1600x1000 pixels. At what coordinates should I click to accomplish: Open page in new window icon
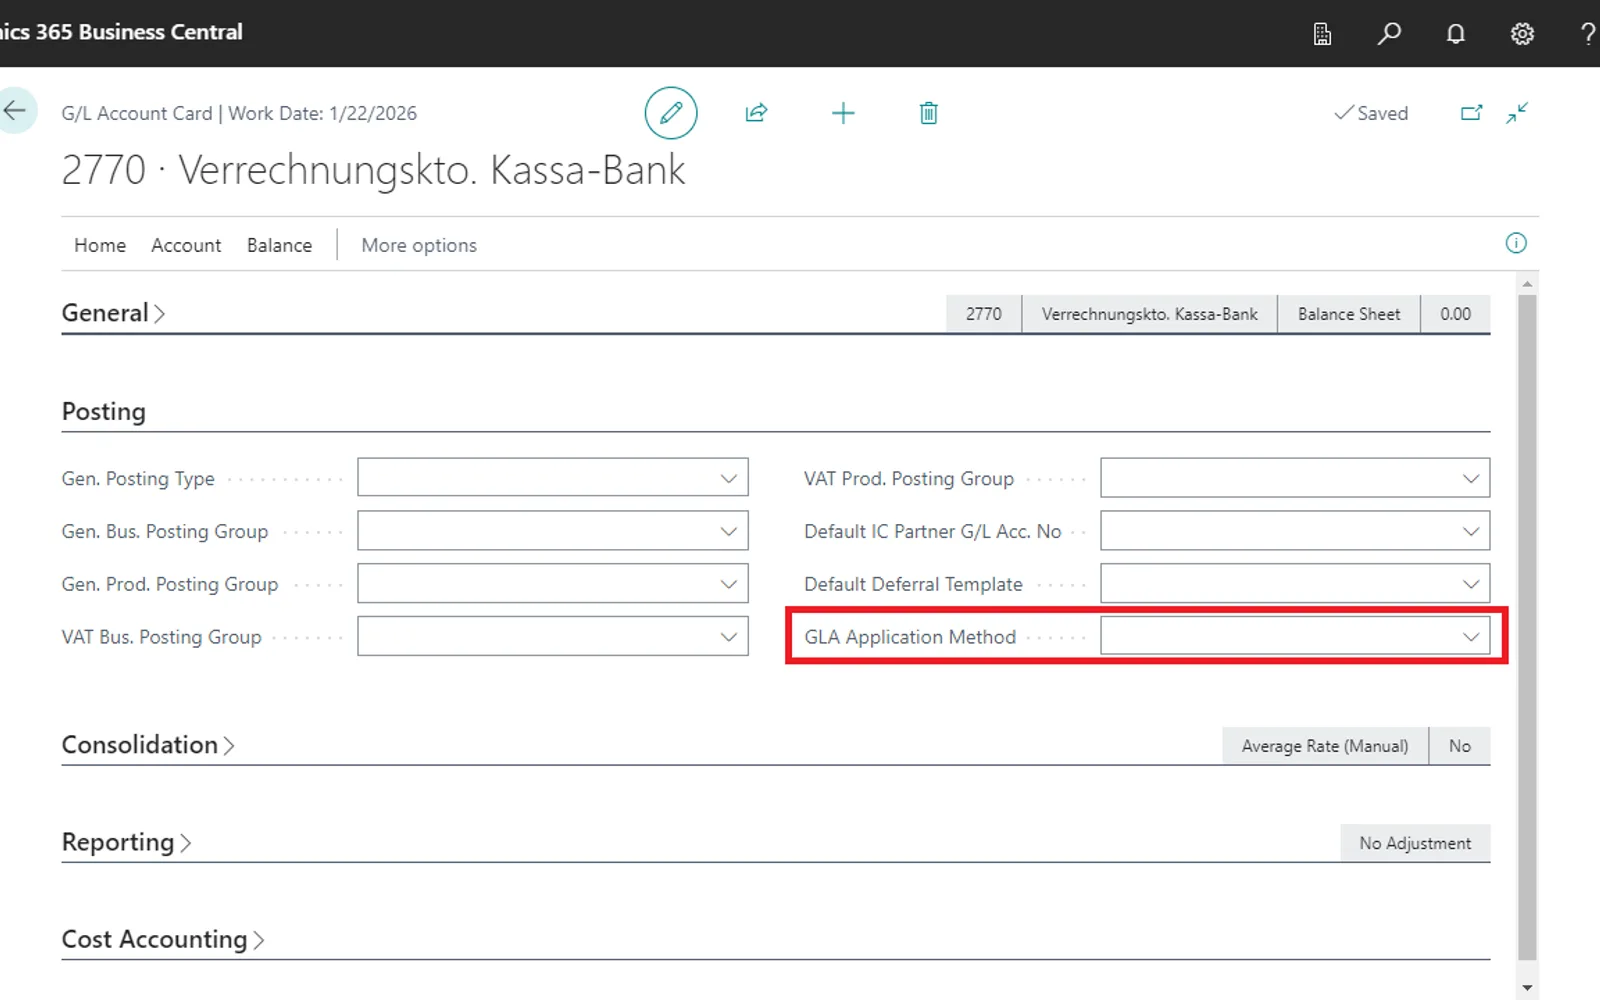coord(1472,113)
